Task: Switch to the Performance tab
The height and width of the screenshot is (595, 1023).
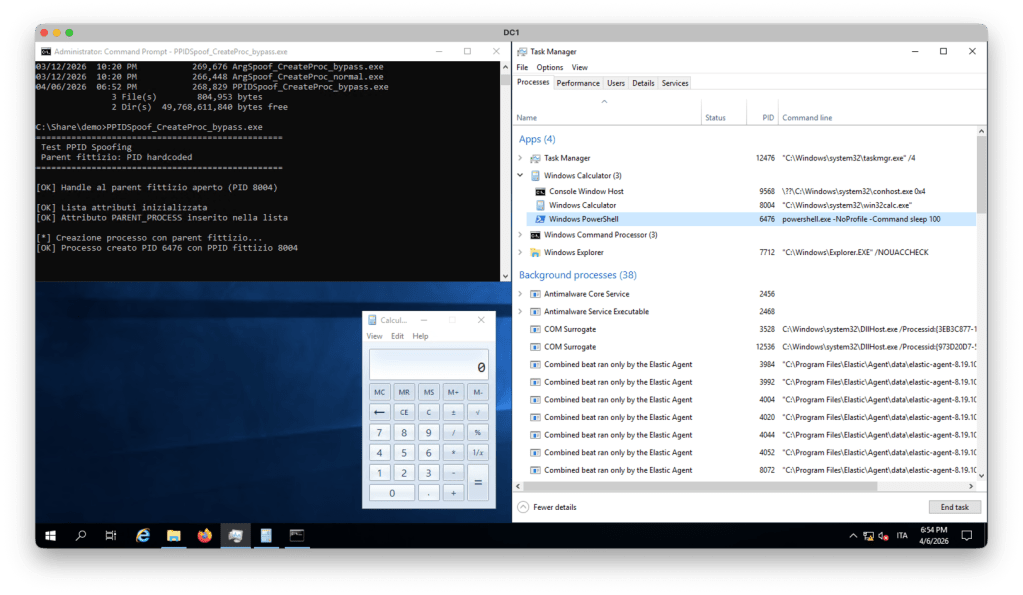Action: 578,83
